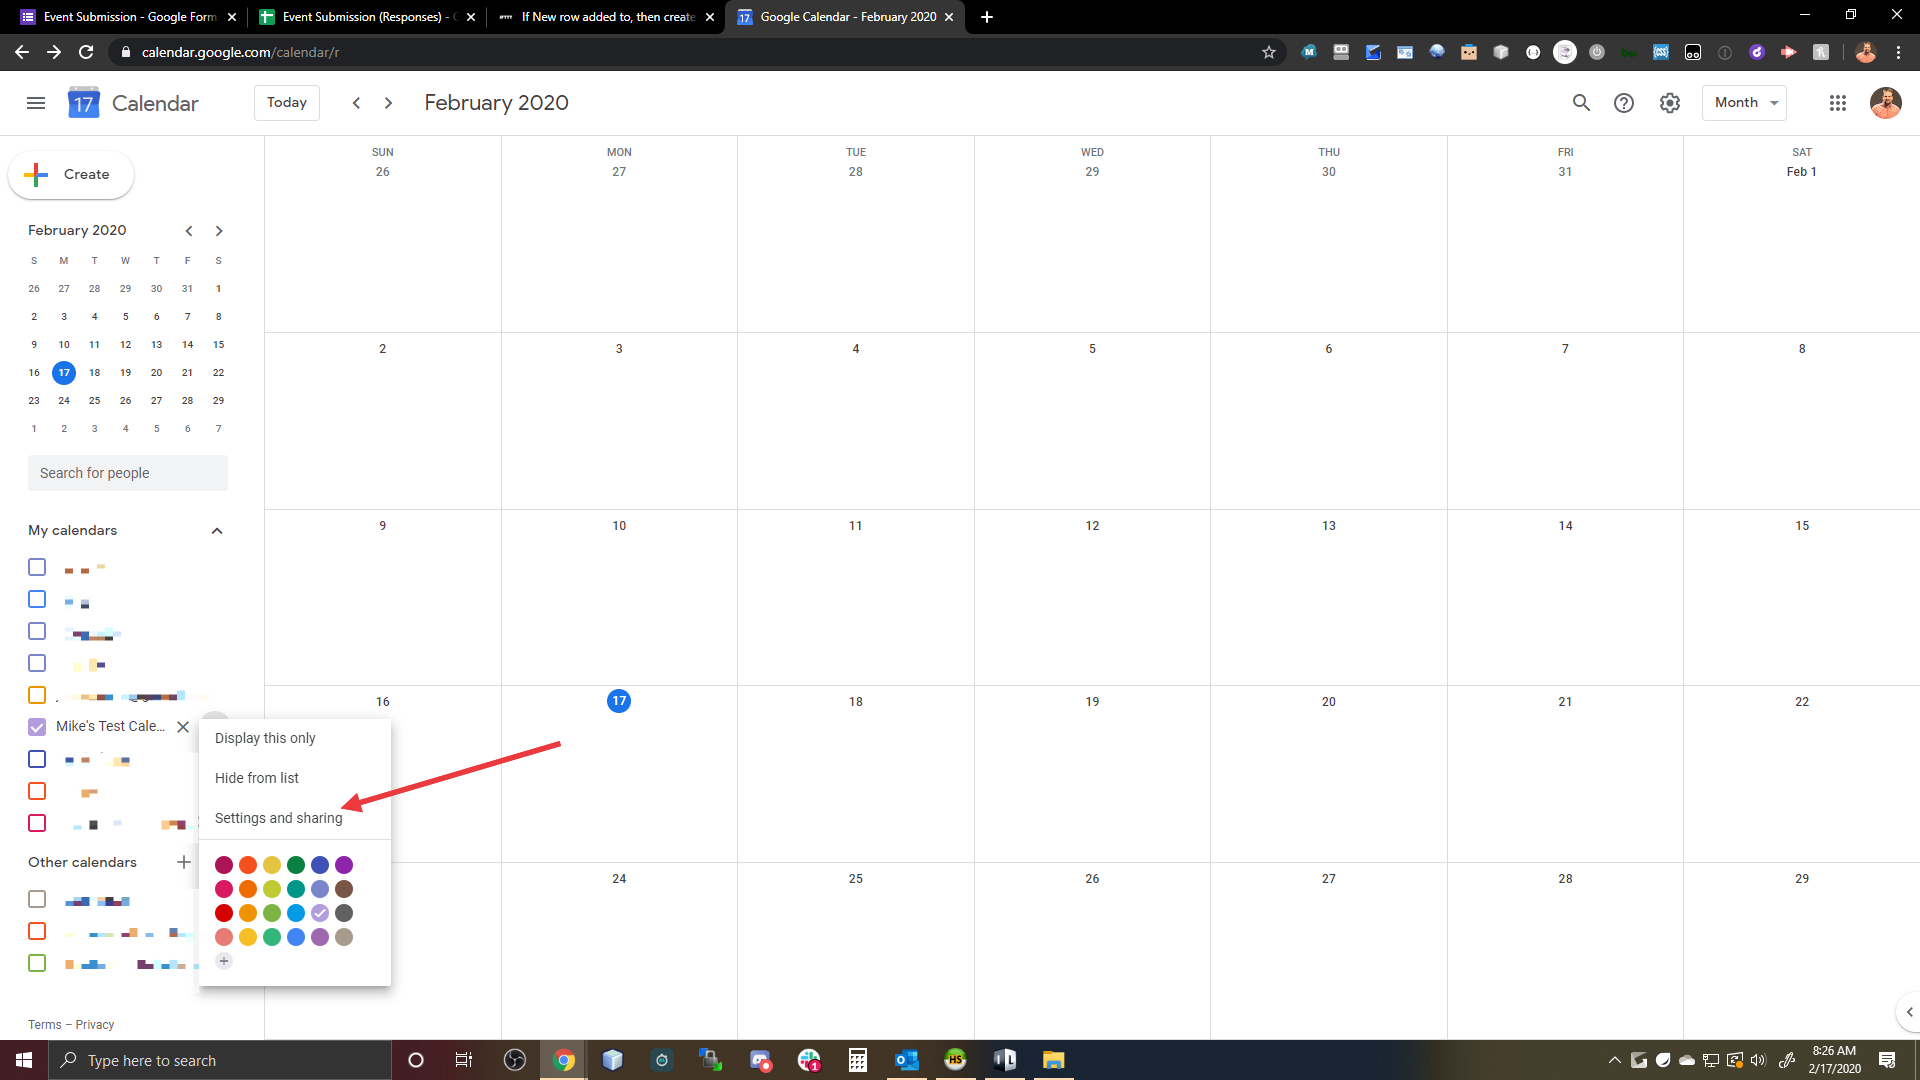Open Google Calendar settings gear

(1669, 103)
